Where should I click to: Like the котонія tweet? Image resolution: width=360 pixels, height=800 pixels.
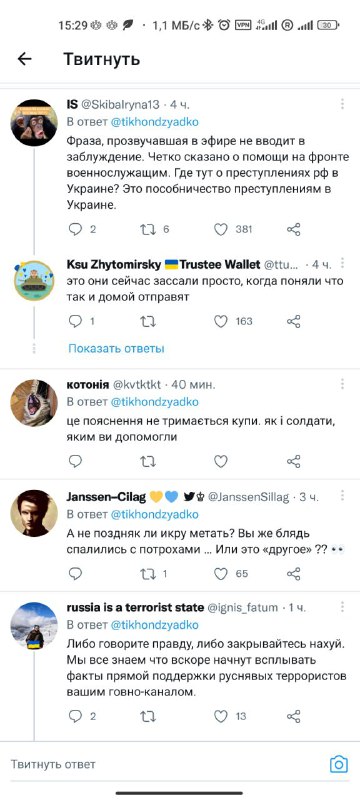[220, 462]
